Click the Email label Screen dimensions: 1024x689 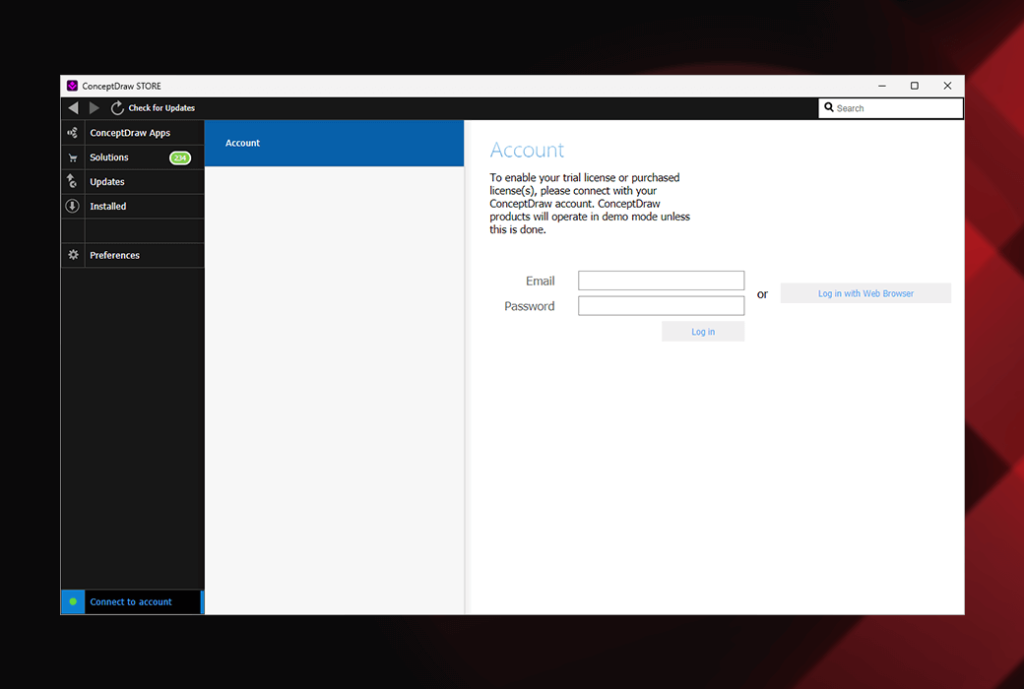(540, 281)
